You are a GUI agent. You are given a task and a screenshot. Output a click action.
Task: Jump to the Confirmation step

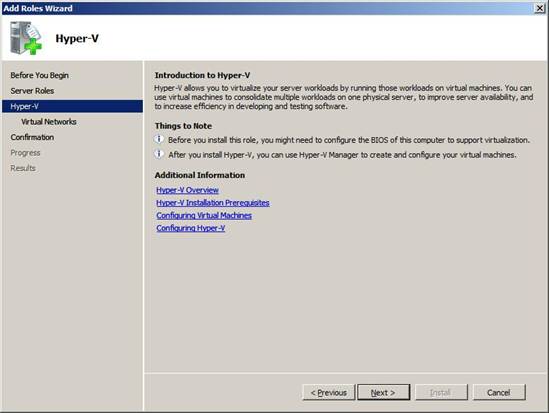pyautogui.click(x=32, y=137)
